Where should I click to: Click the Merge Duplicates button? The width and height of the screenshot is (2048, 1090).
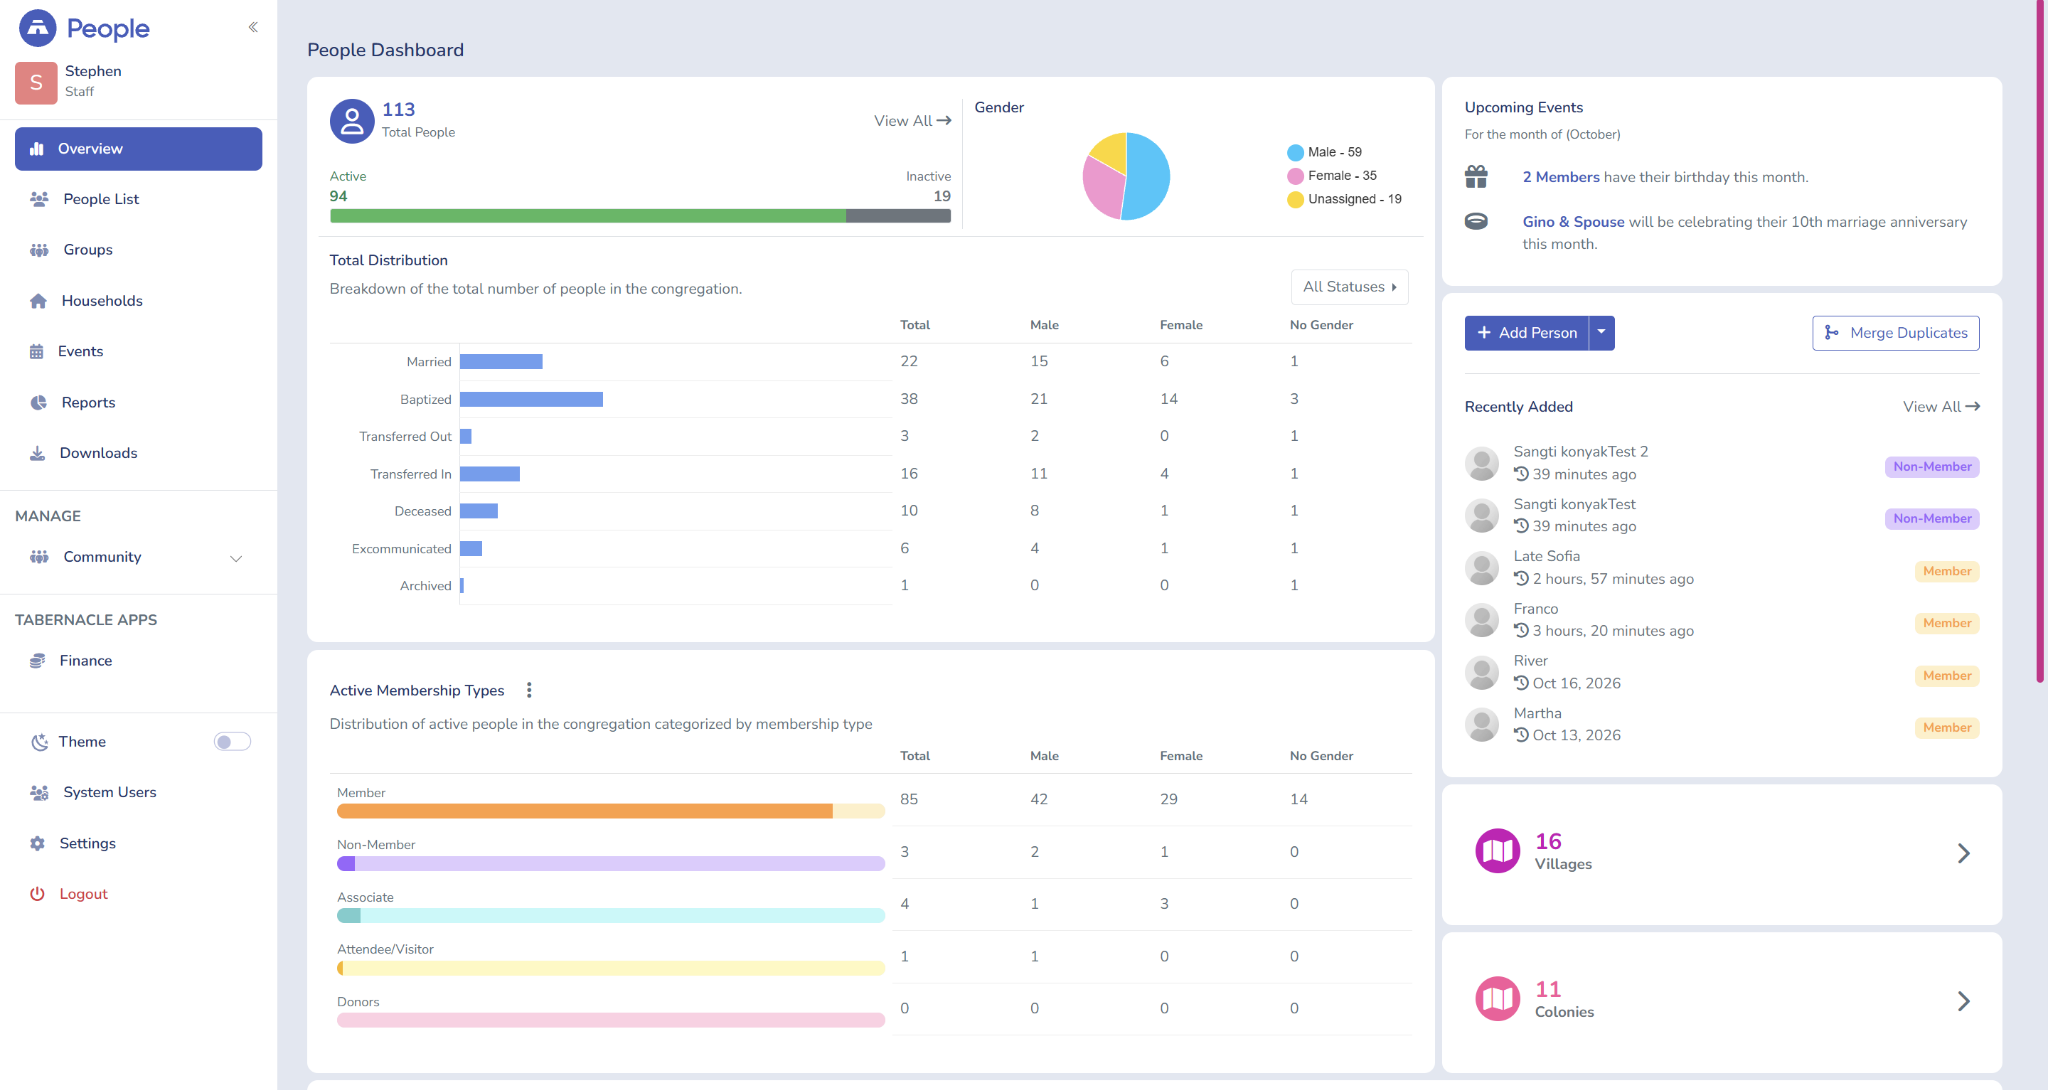pos(1895,333)
